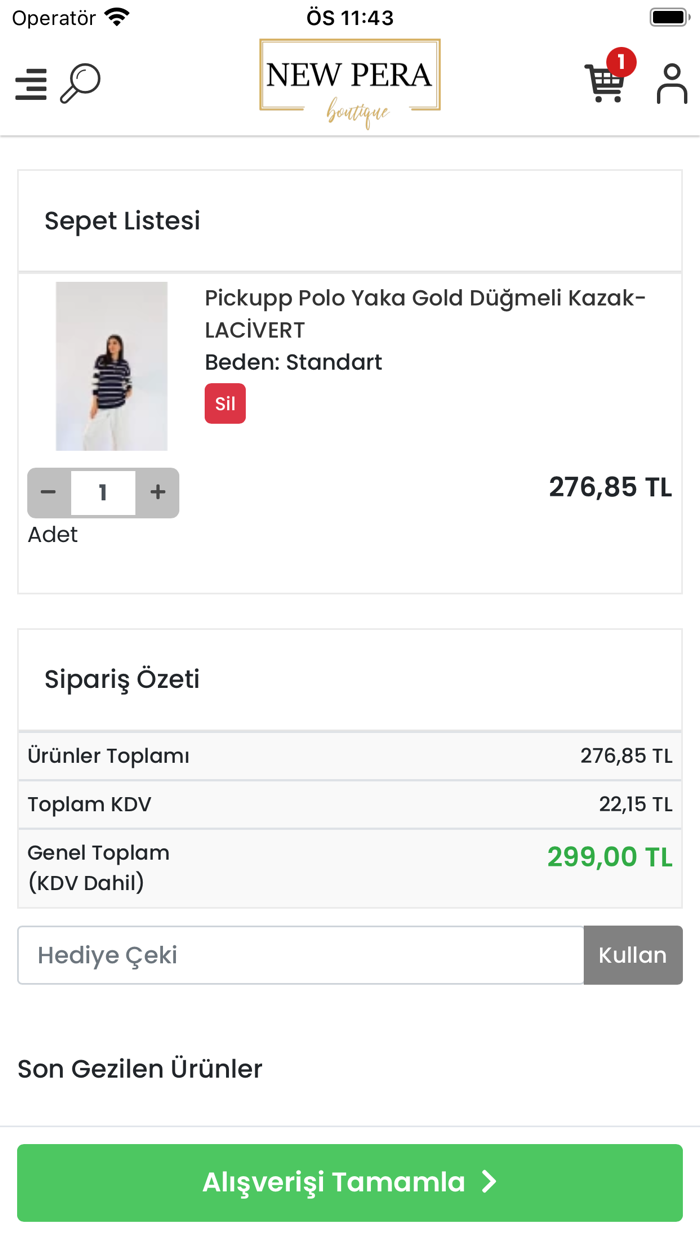Viewport: 700px width, 1244px height.
Task: Tap the New Pera boutique logo
Action: tap(350, 83)
